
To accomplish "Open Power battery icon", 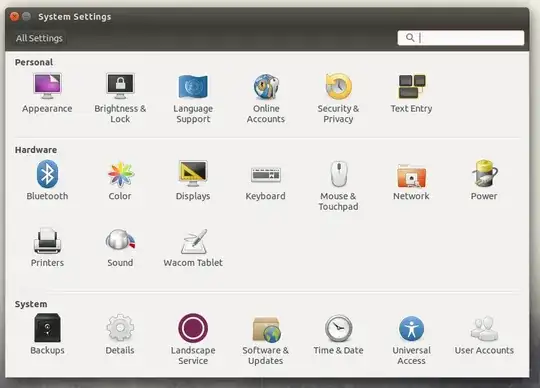I will coord(484,173).
